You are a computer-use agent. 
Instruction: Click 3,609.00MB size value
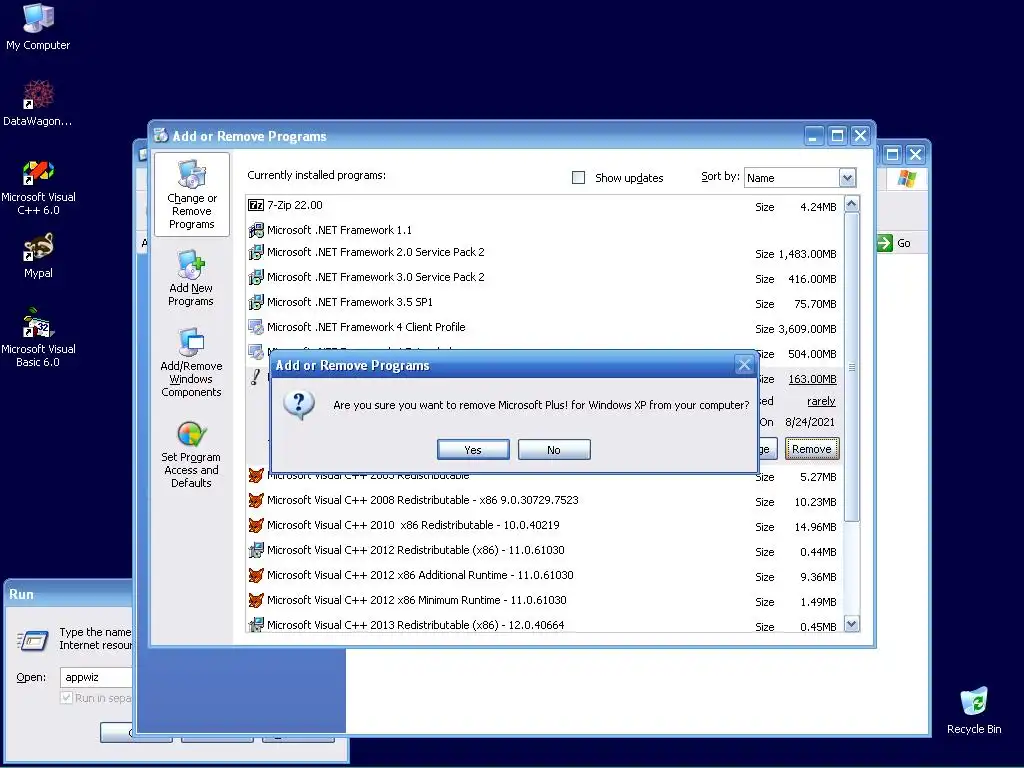point(807,329)
